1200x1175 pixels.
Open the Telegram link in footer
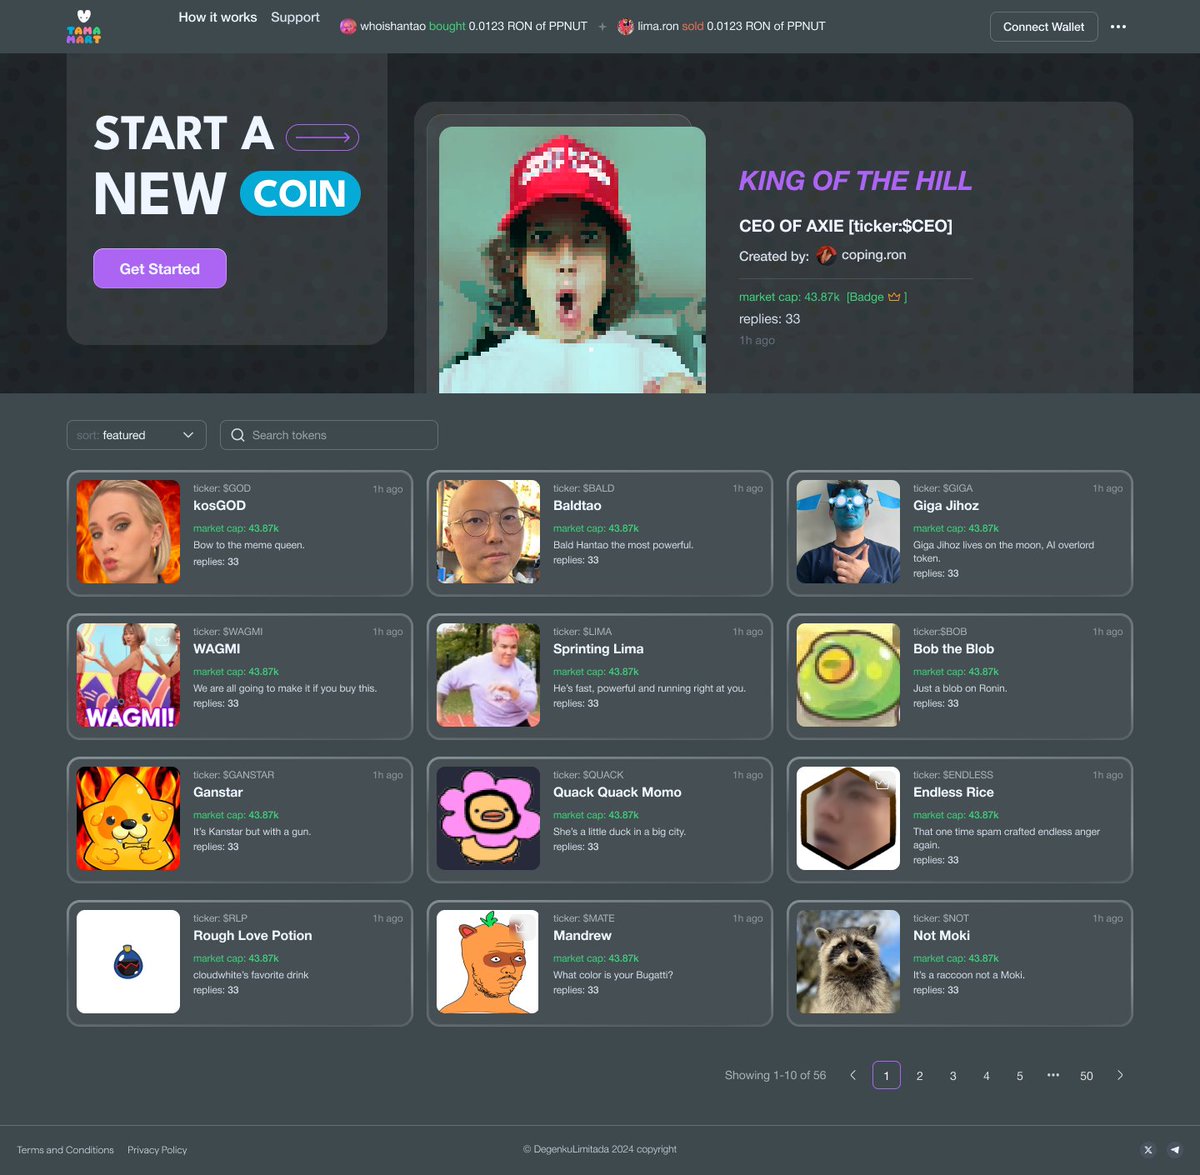tap(1175, 1150)
